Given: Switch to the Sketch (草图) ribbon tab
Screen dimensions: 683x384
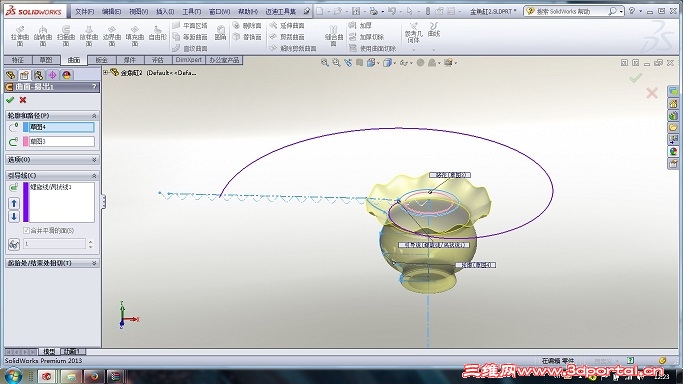Looking at the screenshot, I should [x=46, y=60].
